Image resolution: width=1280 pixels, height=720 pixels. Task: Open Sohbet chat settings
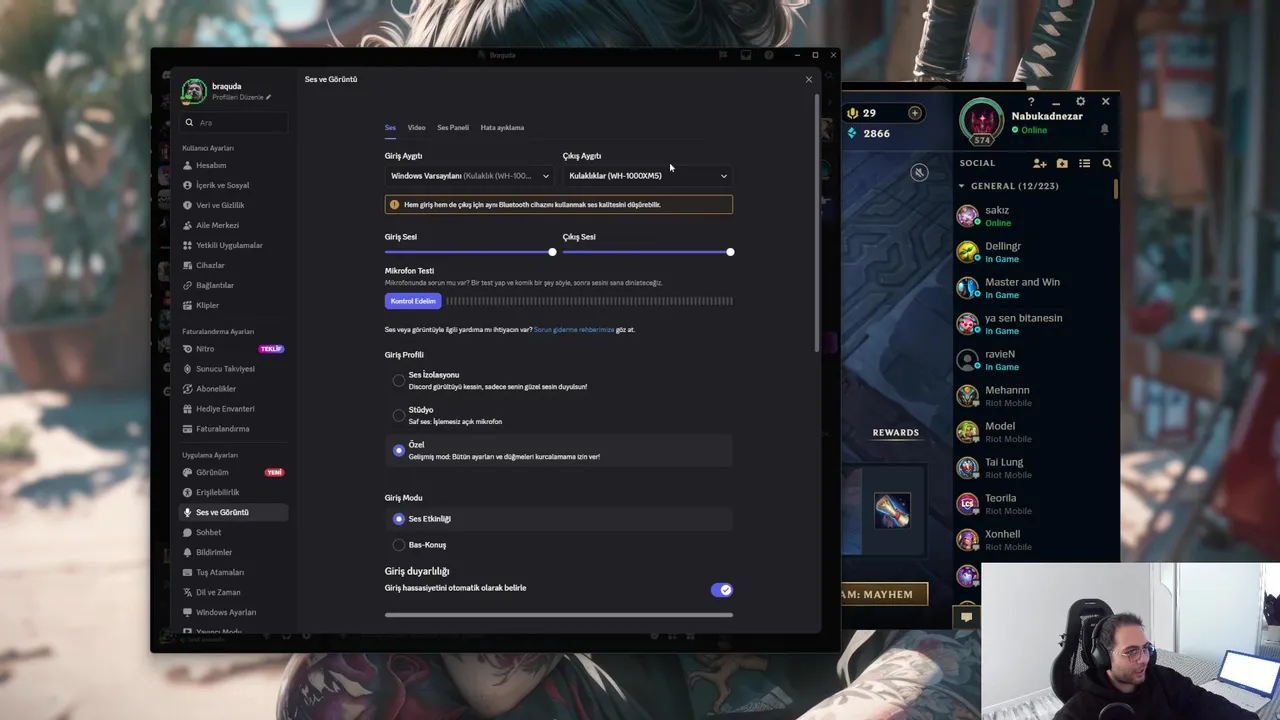pos(233,532)
